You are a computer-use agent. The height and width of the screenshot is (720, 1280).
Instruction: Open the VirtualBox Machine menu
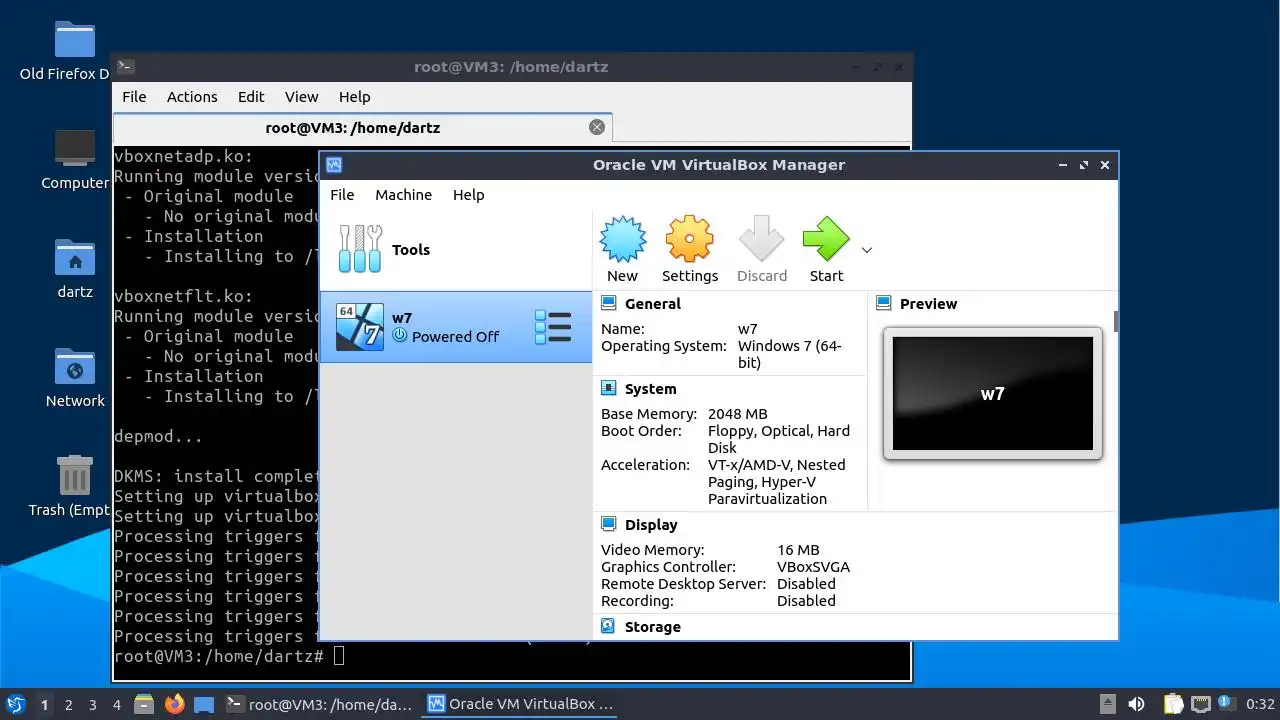click(403, 195)
